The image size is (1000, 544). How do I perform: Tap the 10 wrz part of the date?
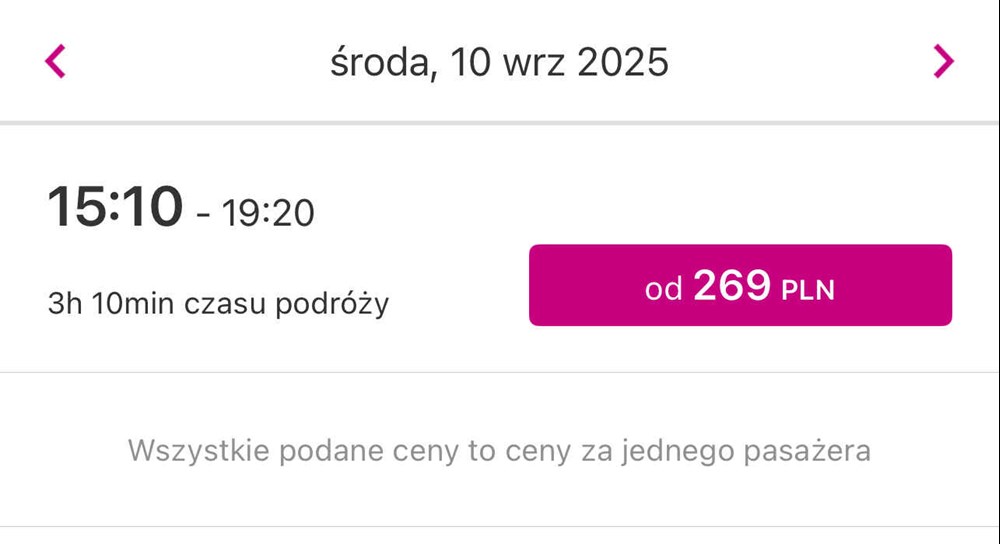[x=508, y=62]
